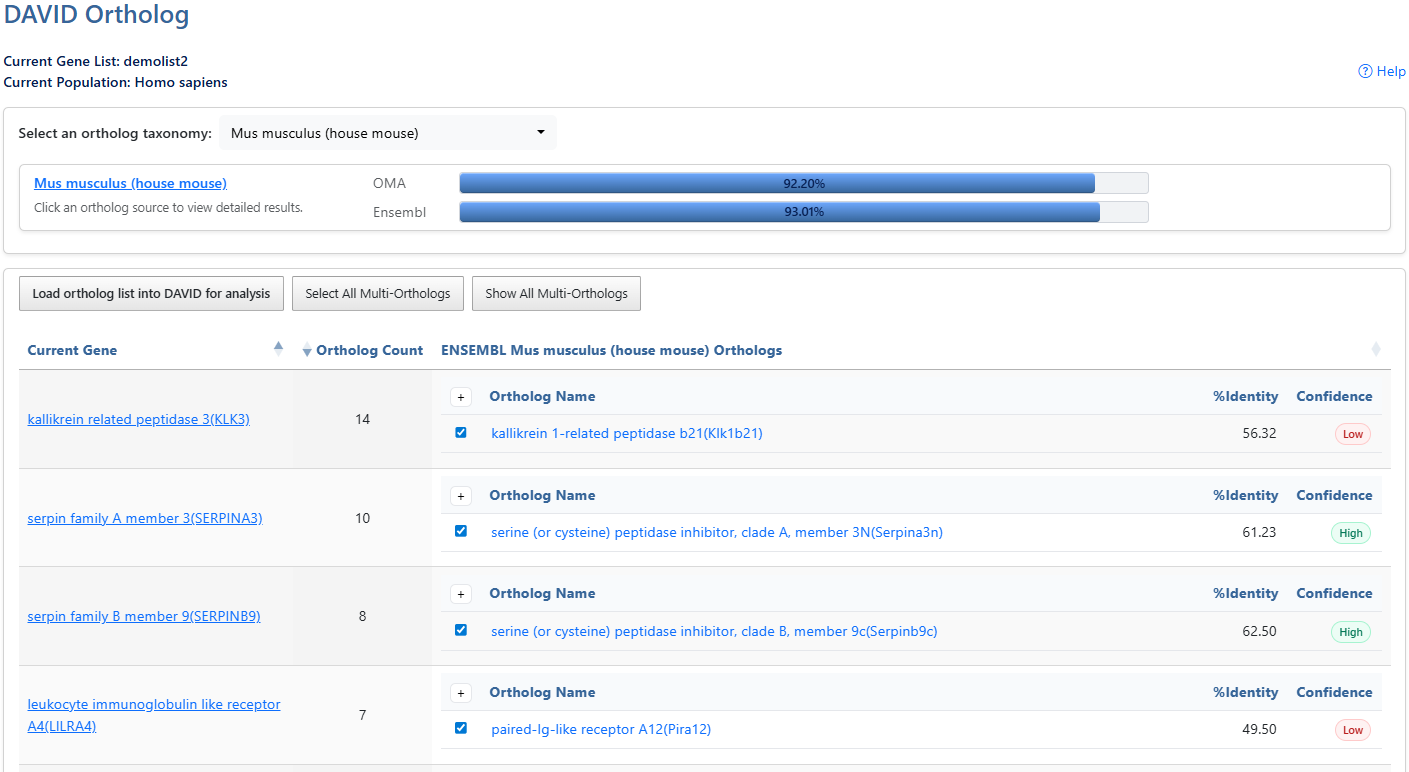1409x772 pixels.
Task: Expand the ortholog list for SERPINA3
Action: [x=461, y=495]
